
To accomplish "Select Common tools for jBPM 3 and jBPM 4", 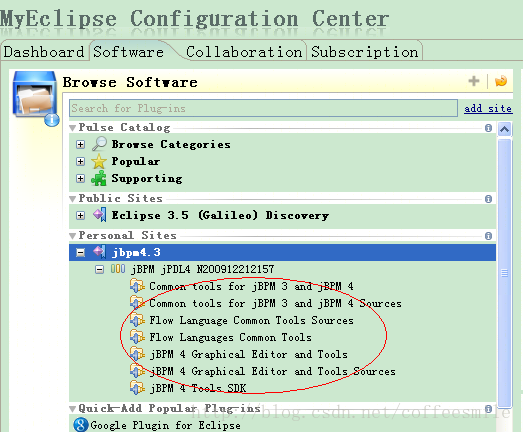I will (251, 286).
